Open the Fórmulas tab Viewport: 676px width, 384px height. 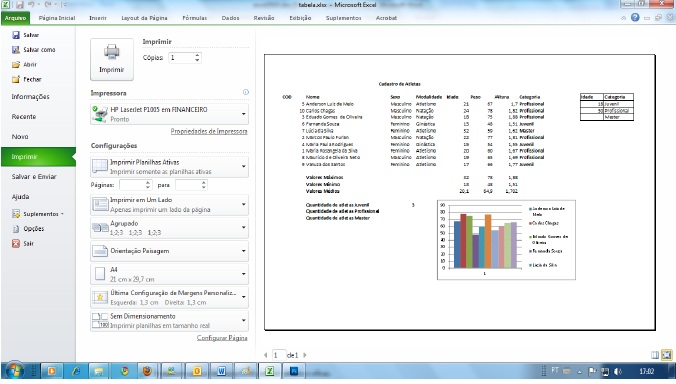194,18
